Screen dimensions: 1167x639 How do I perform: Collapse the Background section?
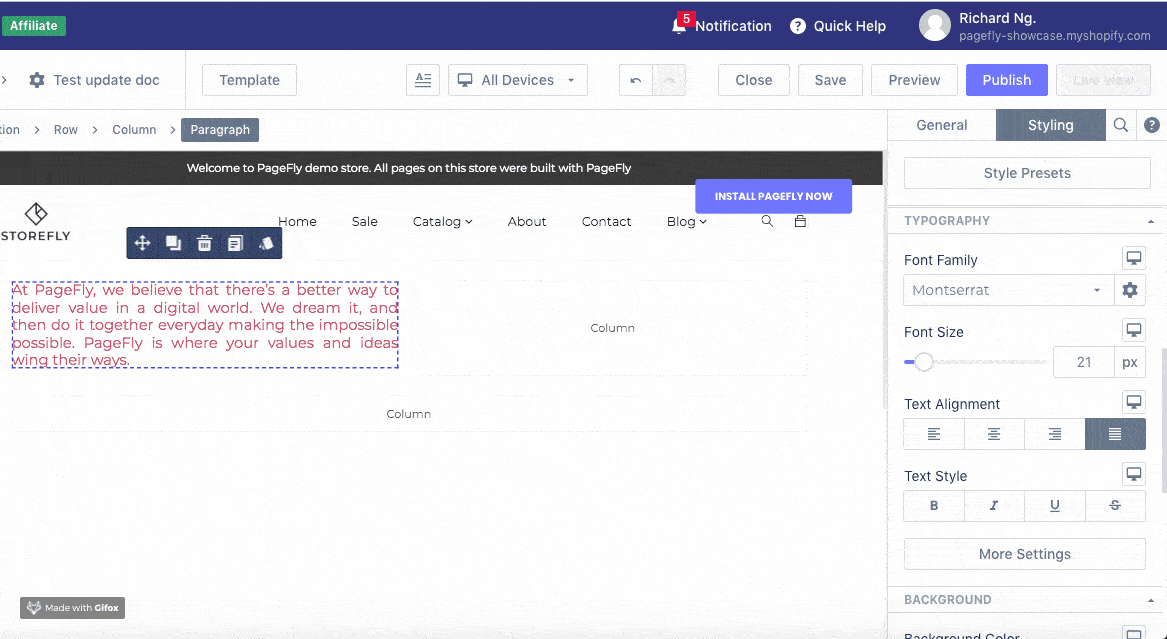[1151, 600]
